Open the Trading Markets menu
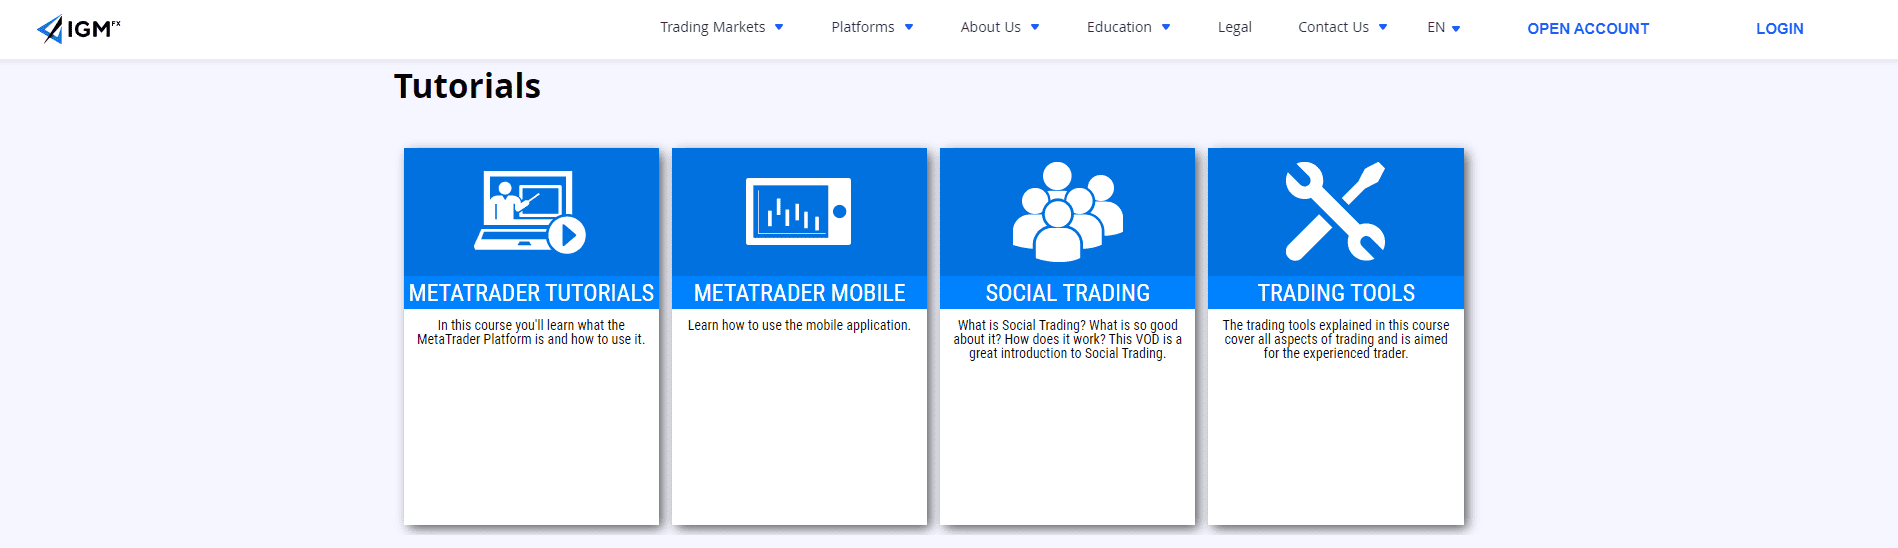The image size is (1898, 548). pyautogui.click(x=712, y=27)
